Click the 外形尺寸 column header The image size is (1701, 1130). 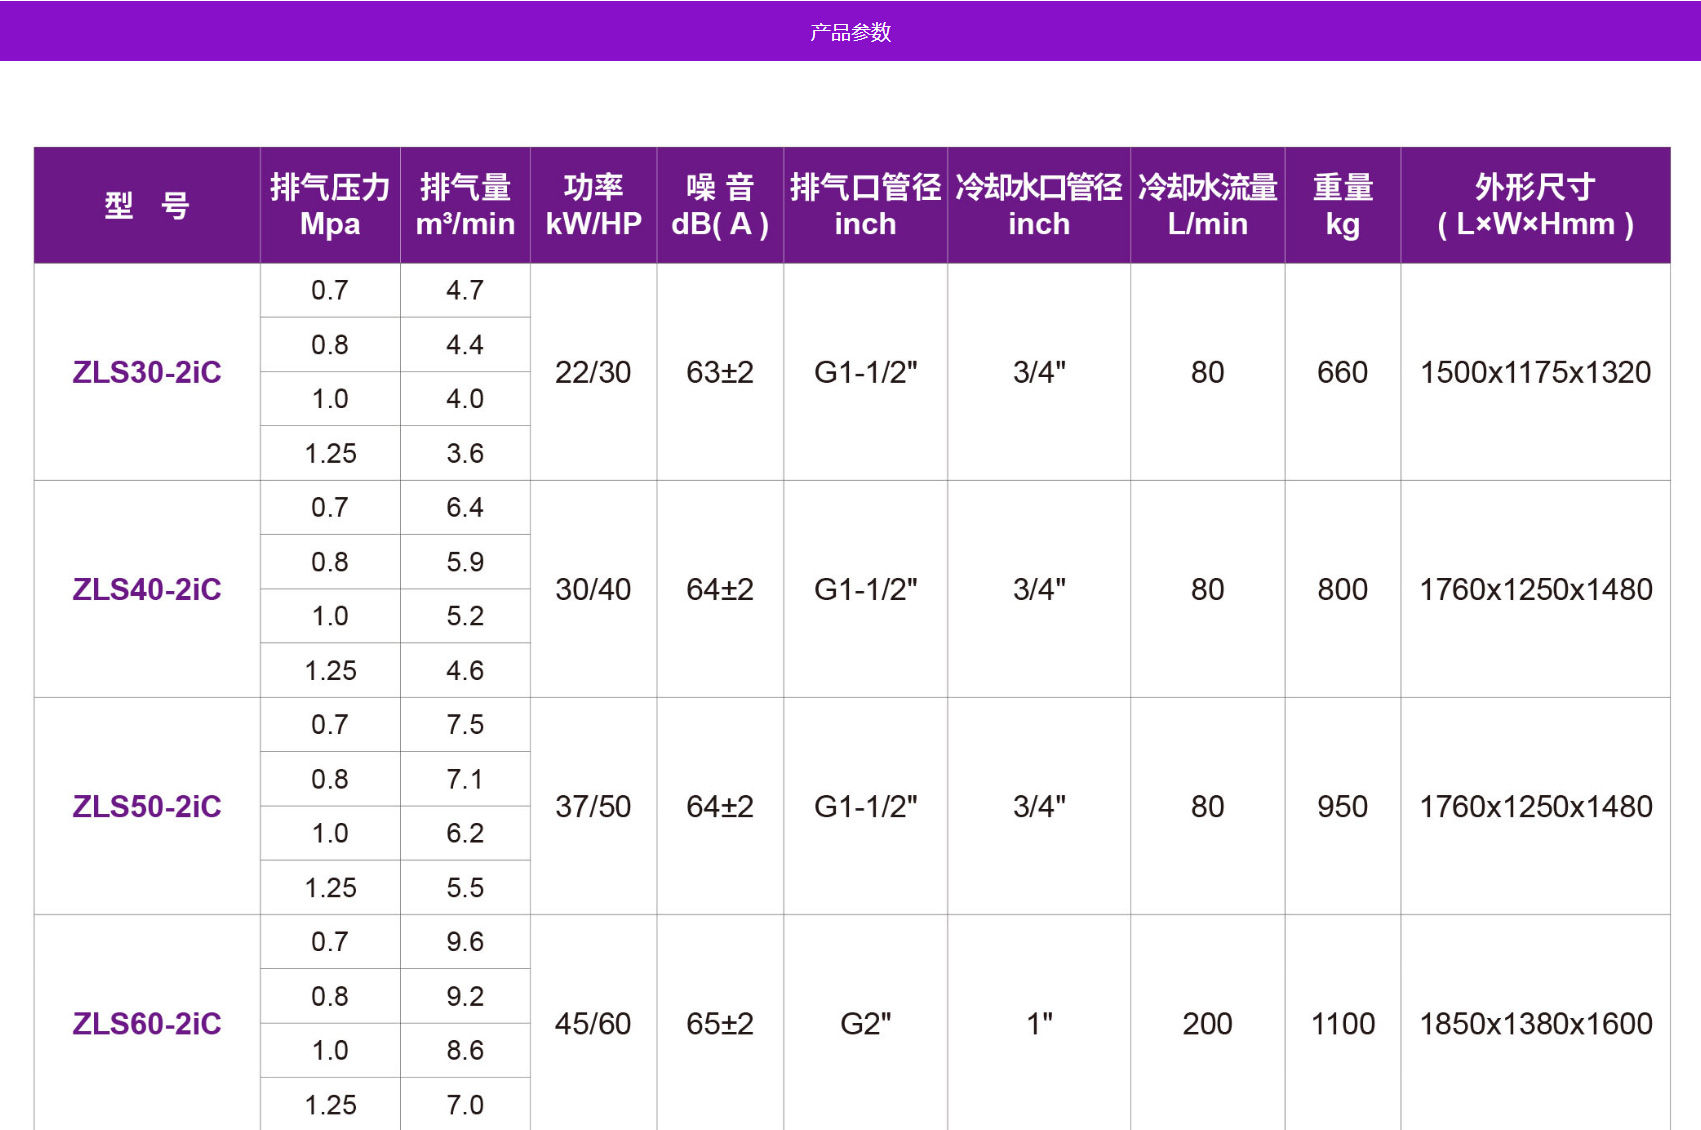1535,206
